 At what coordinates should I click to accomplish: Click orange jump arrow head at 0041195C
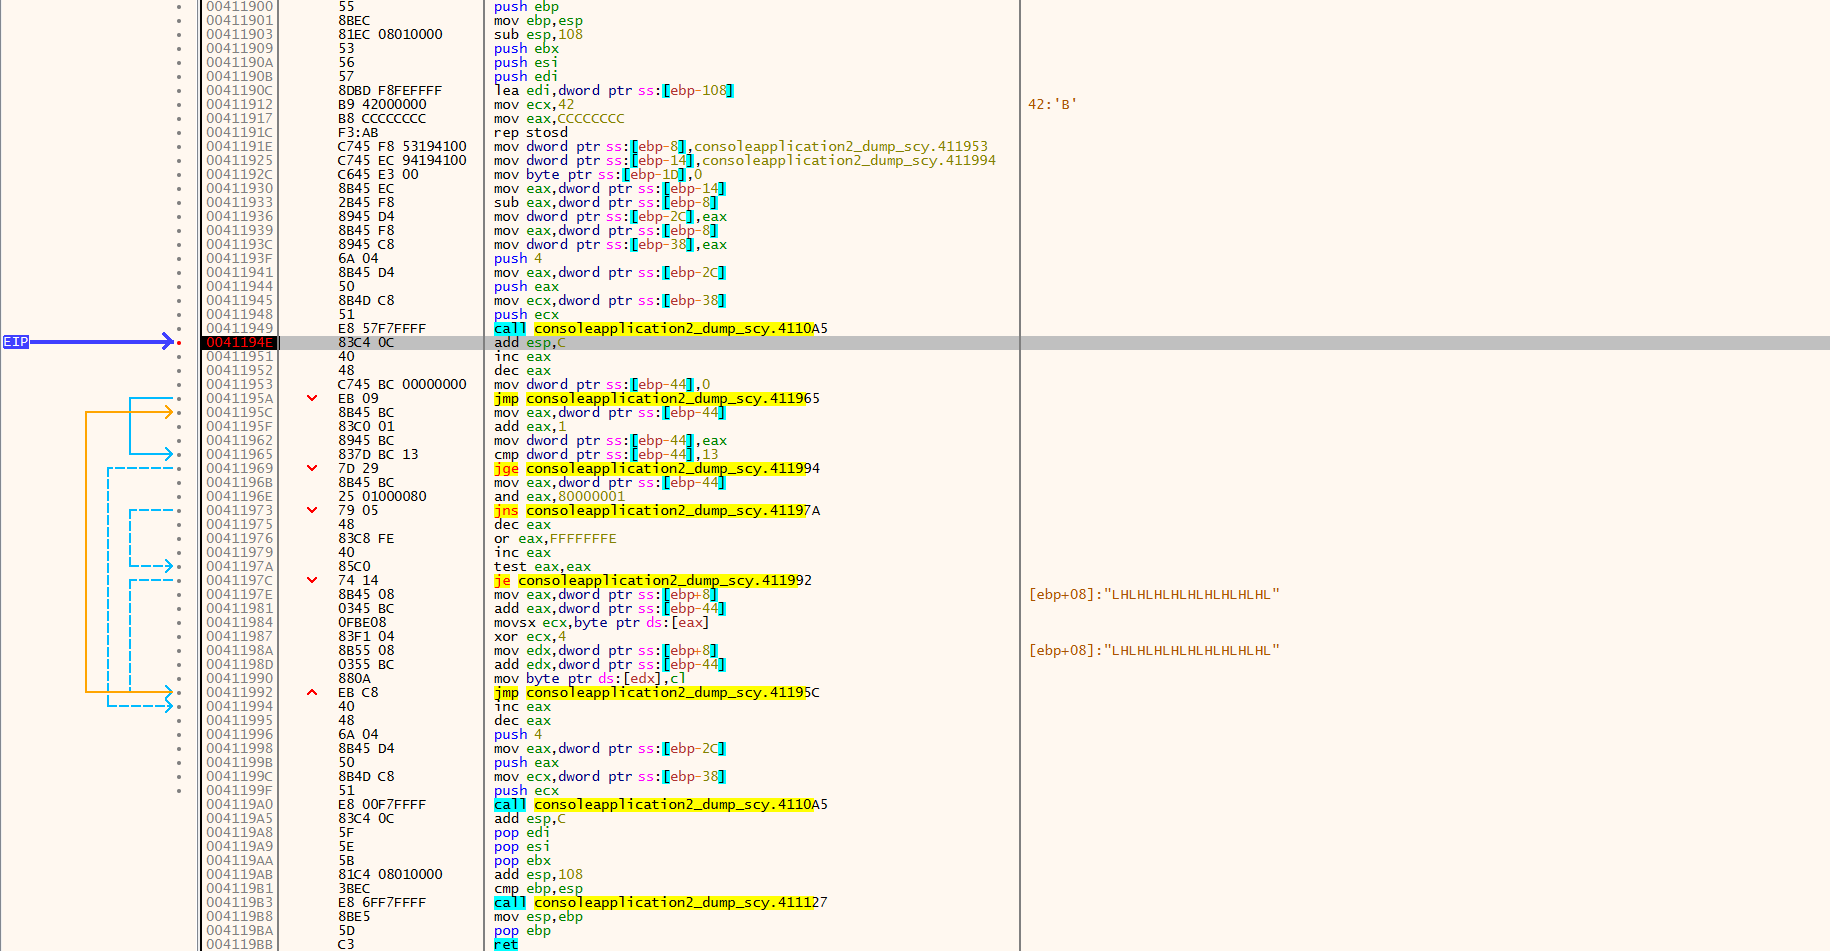tap(168, 412)
